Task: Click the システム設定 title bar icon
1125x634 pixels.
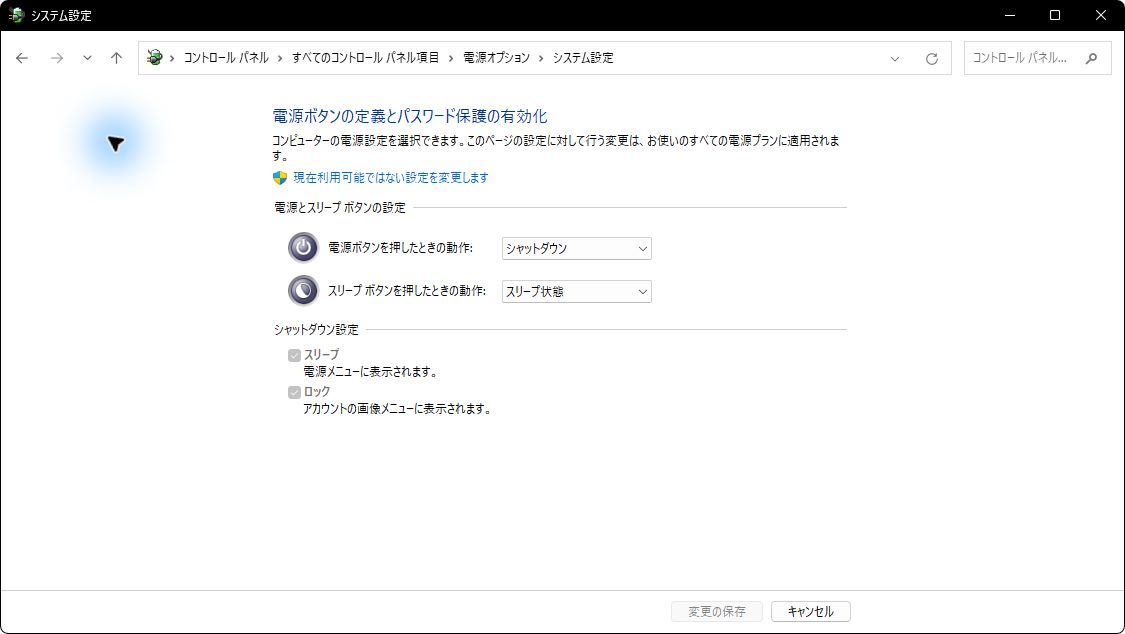Action: click(x=16, y=15)
